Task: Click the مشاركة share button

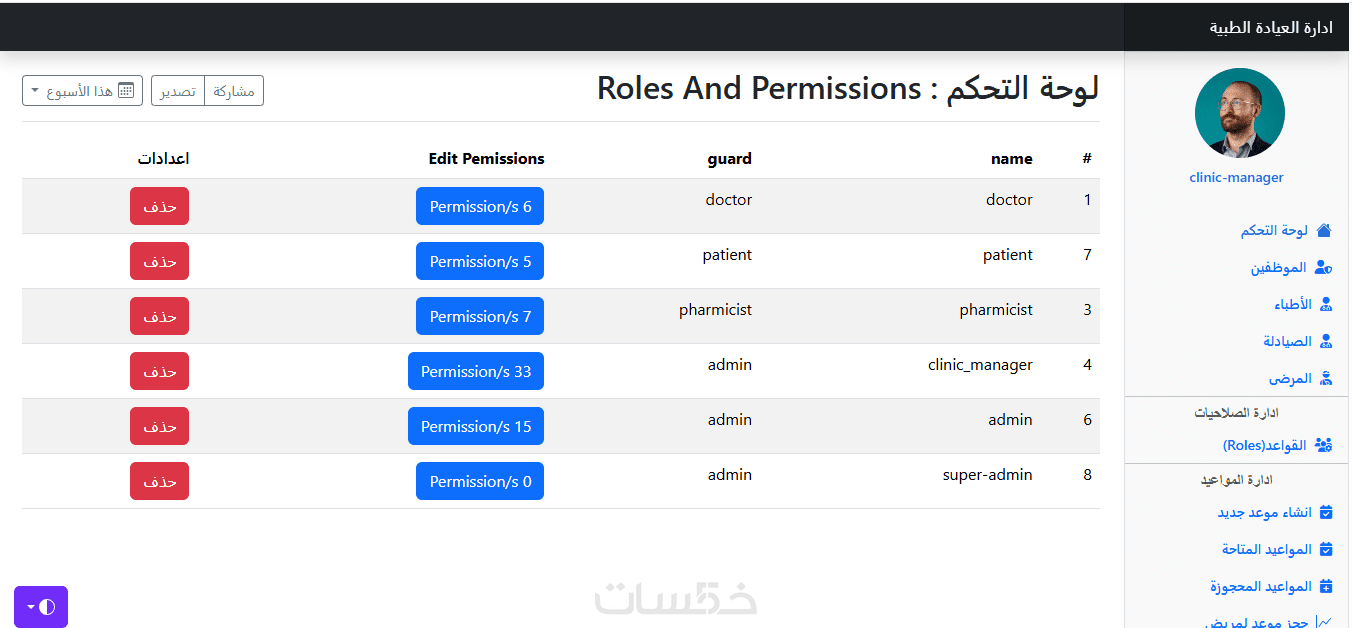Action: tap(234, 91)
